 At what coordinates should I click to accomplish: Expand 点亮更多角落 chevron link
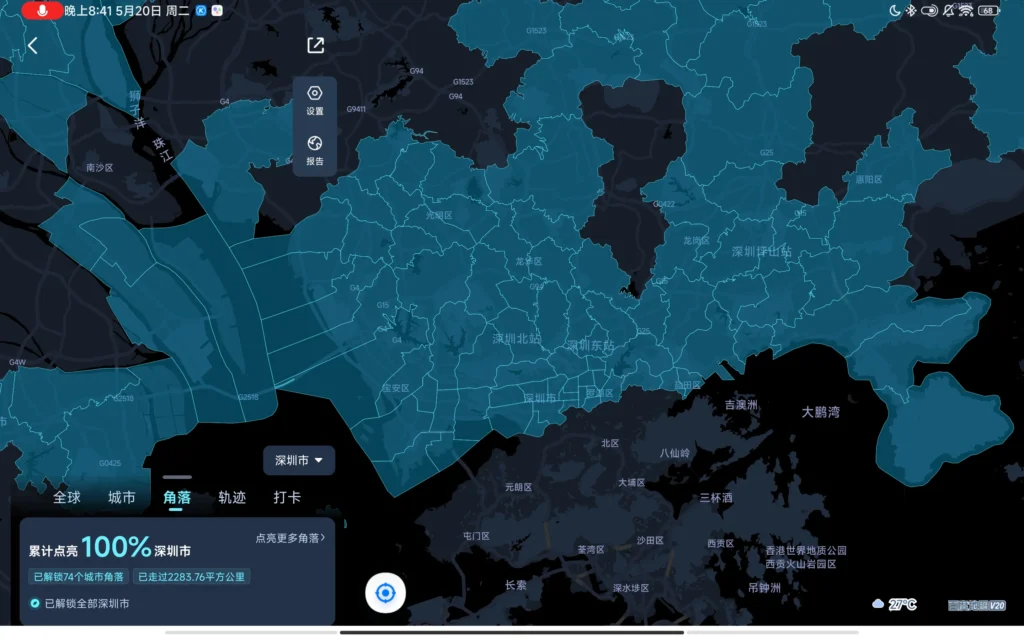(x=290, y=537)
